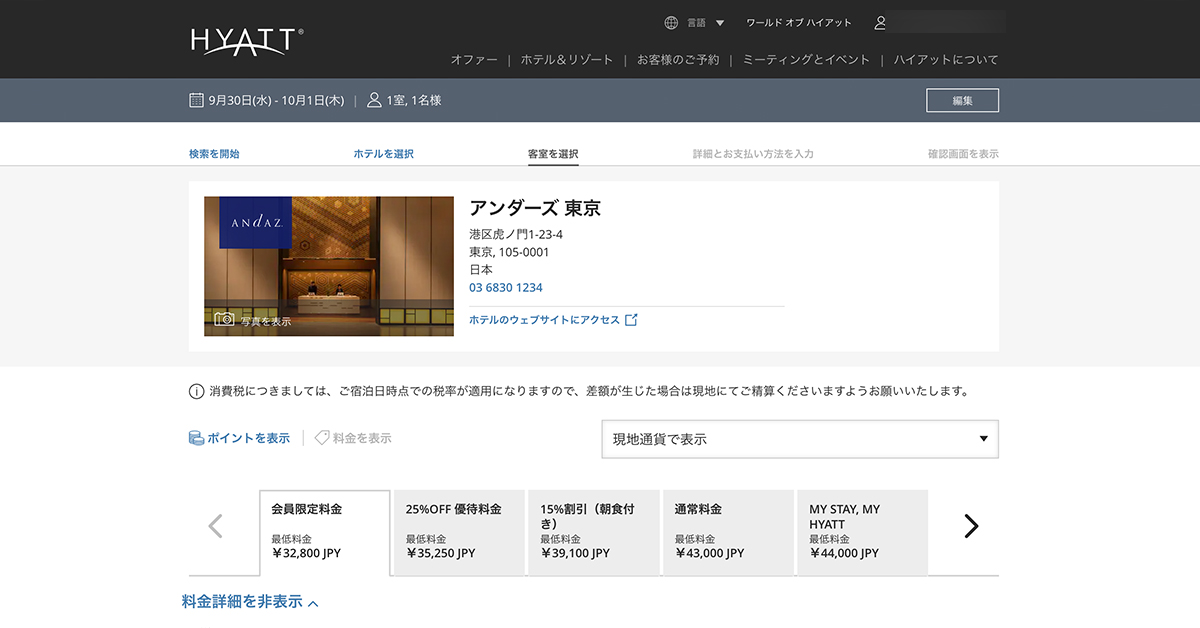The width and height of the screenshot is (1200, 628).
Task: Open the オファー menu
Action: tap(474, 60)
